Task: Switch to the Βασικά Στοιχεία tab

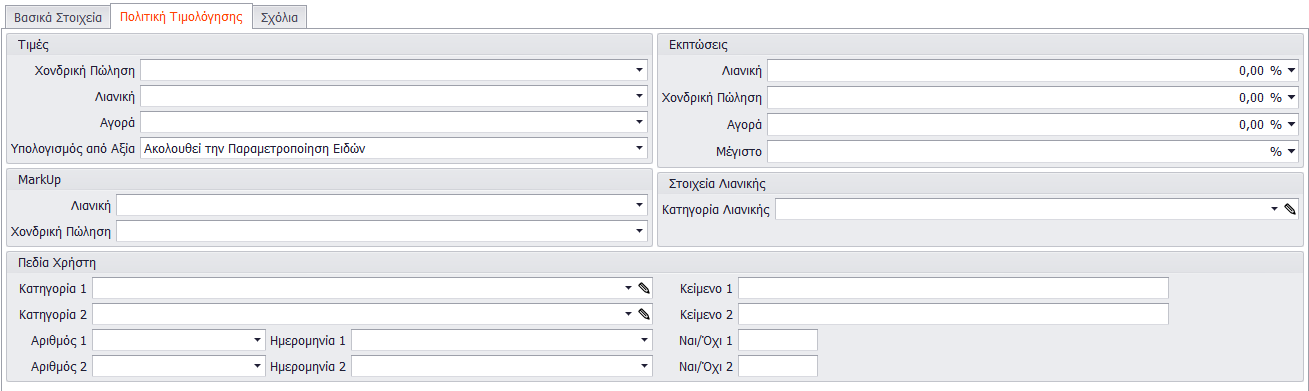Action: (56, 17)
